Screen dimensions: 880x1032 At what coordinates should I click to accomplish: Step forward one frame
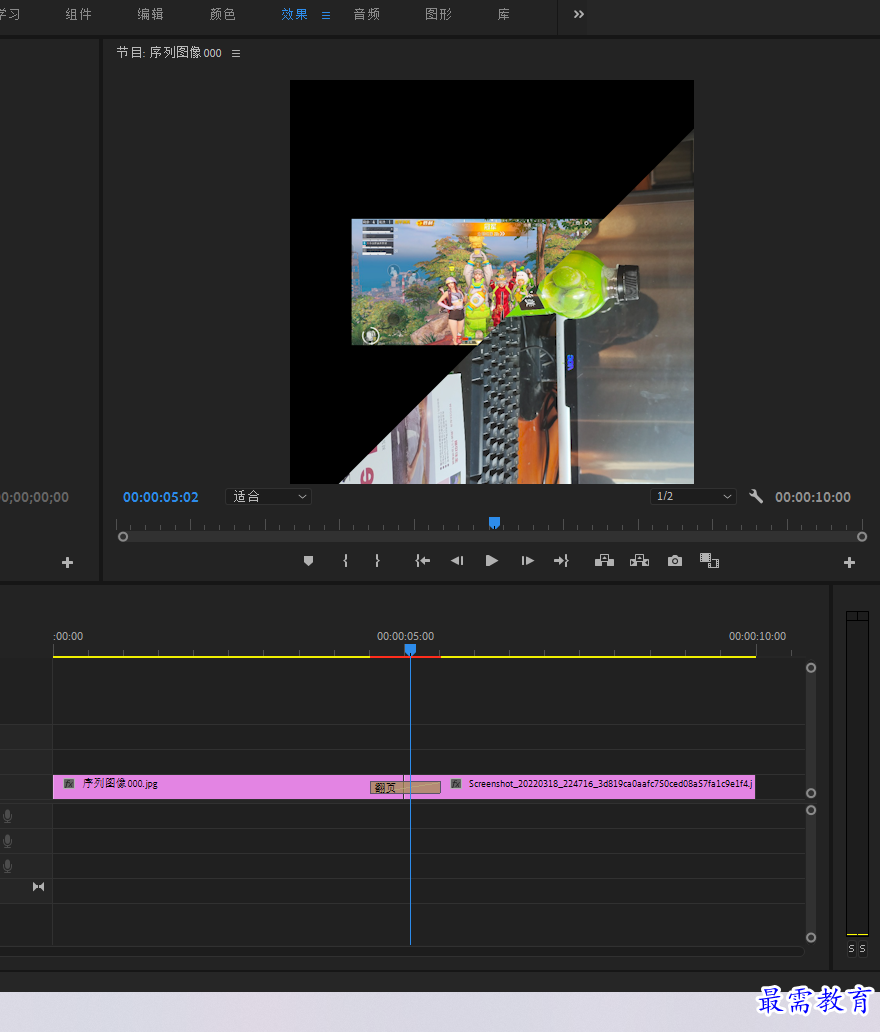pos(527,561)
